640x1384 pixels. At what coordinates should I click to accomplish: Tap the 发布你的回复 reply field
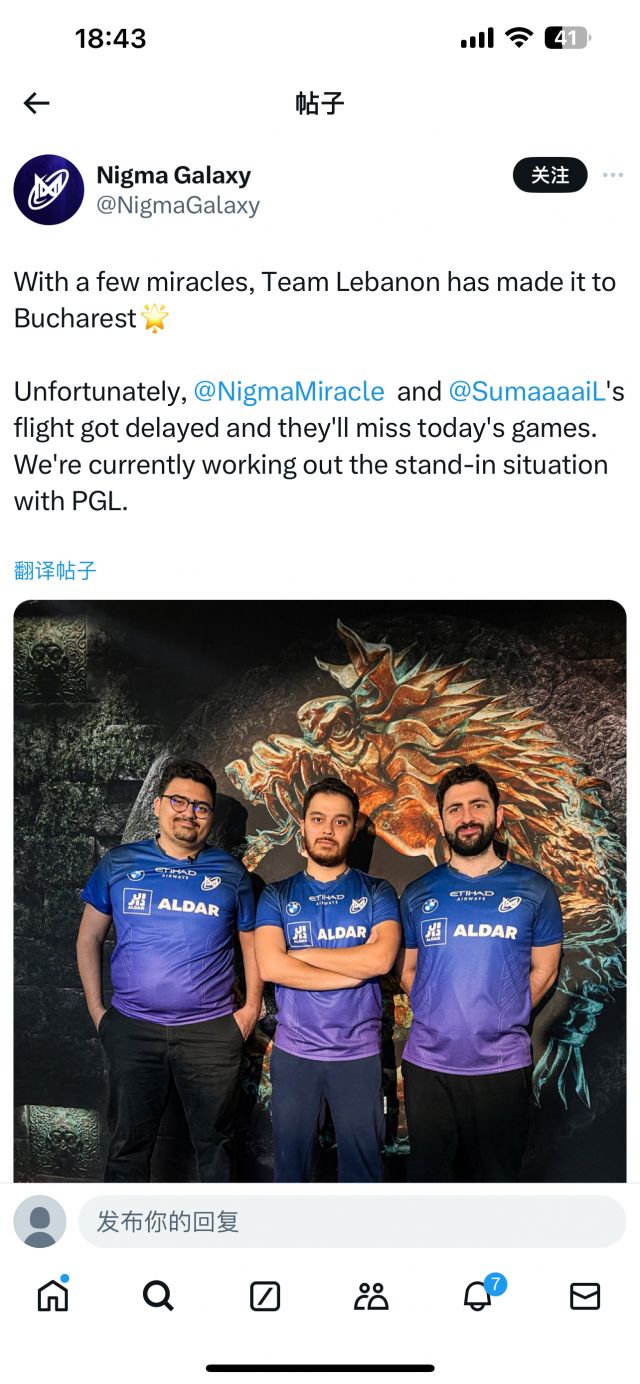[352, 1221]
